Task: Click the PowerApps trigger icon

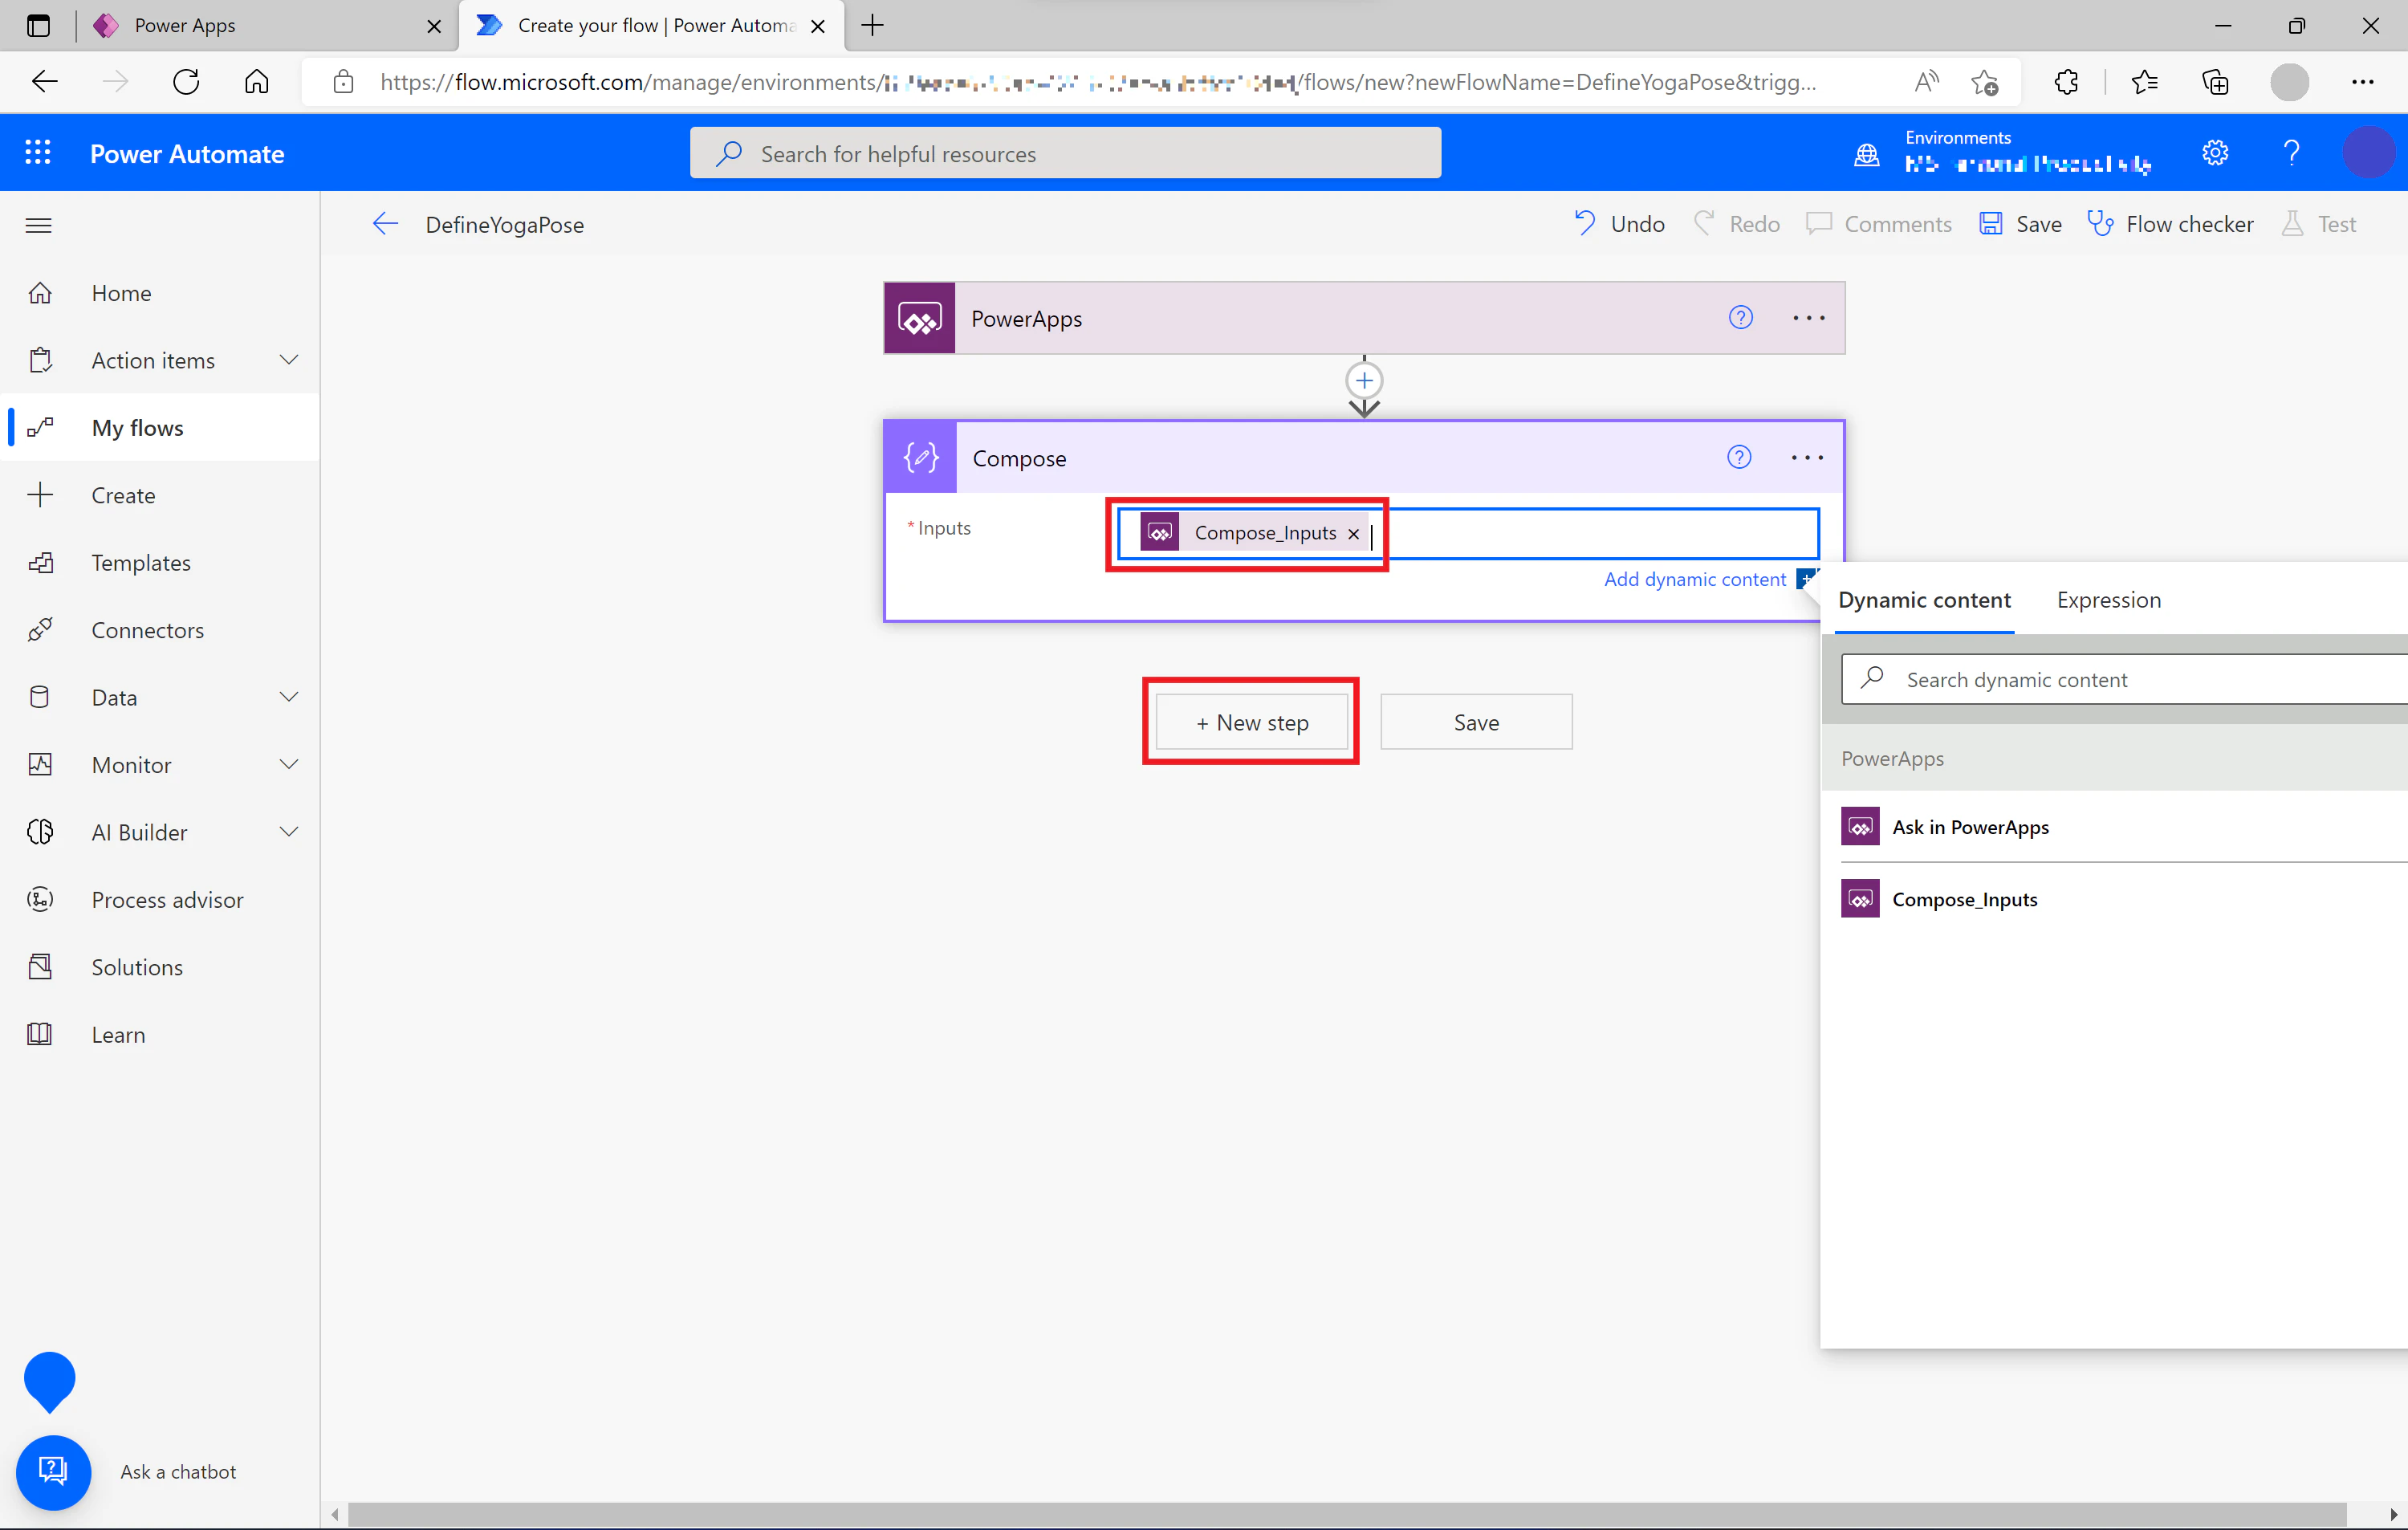Action: [x=919, y=318]
